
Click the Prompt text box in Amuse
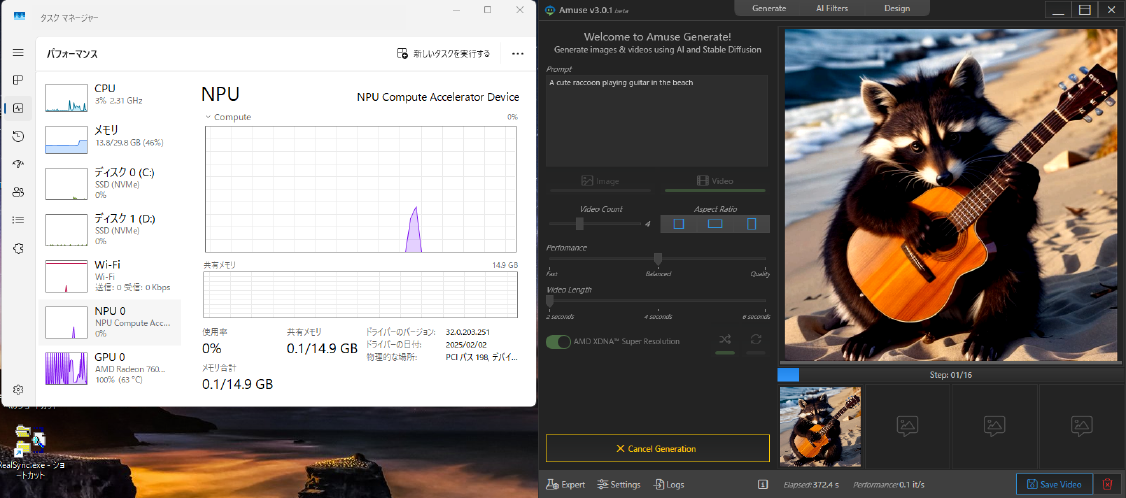tap(657, 121)
